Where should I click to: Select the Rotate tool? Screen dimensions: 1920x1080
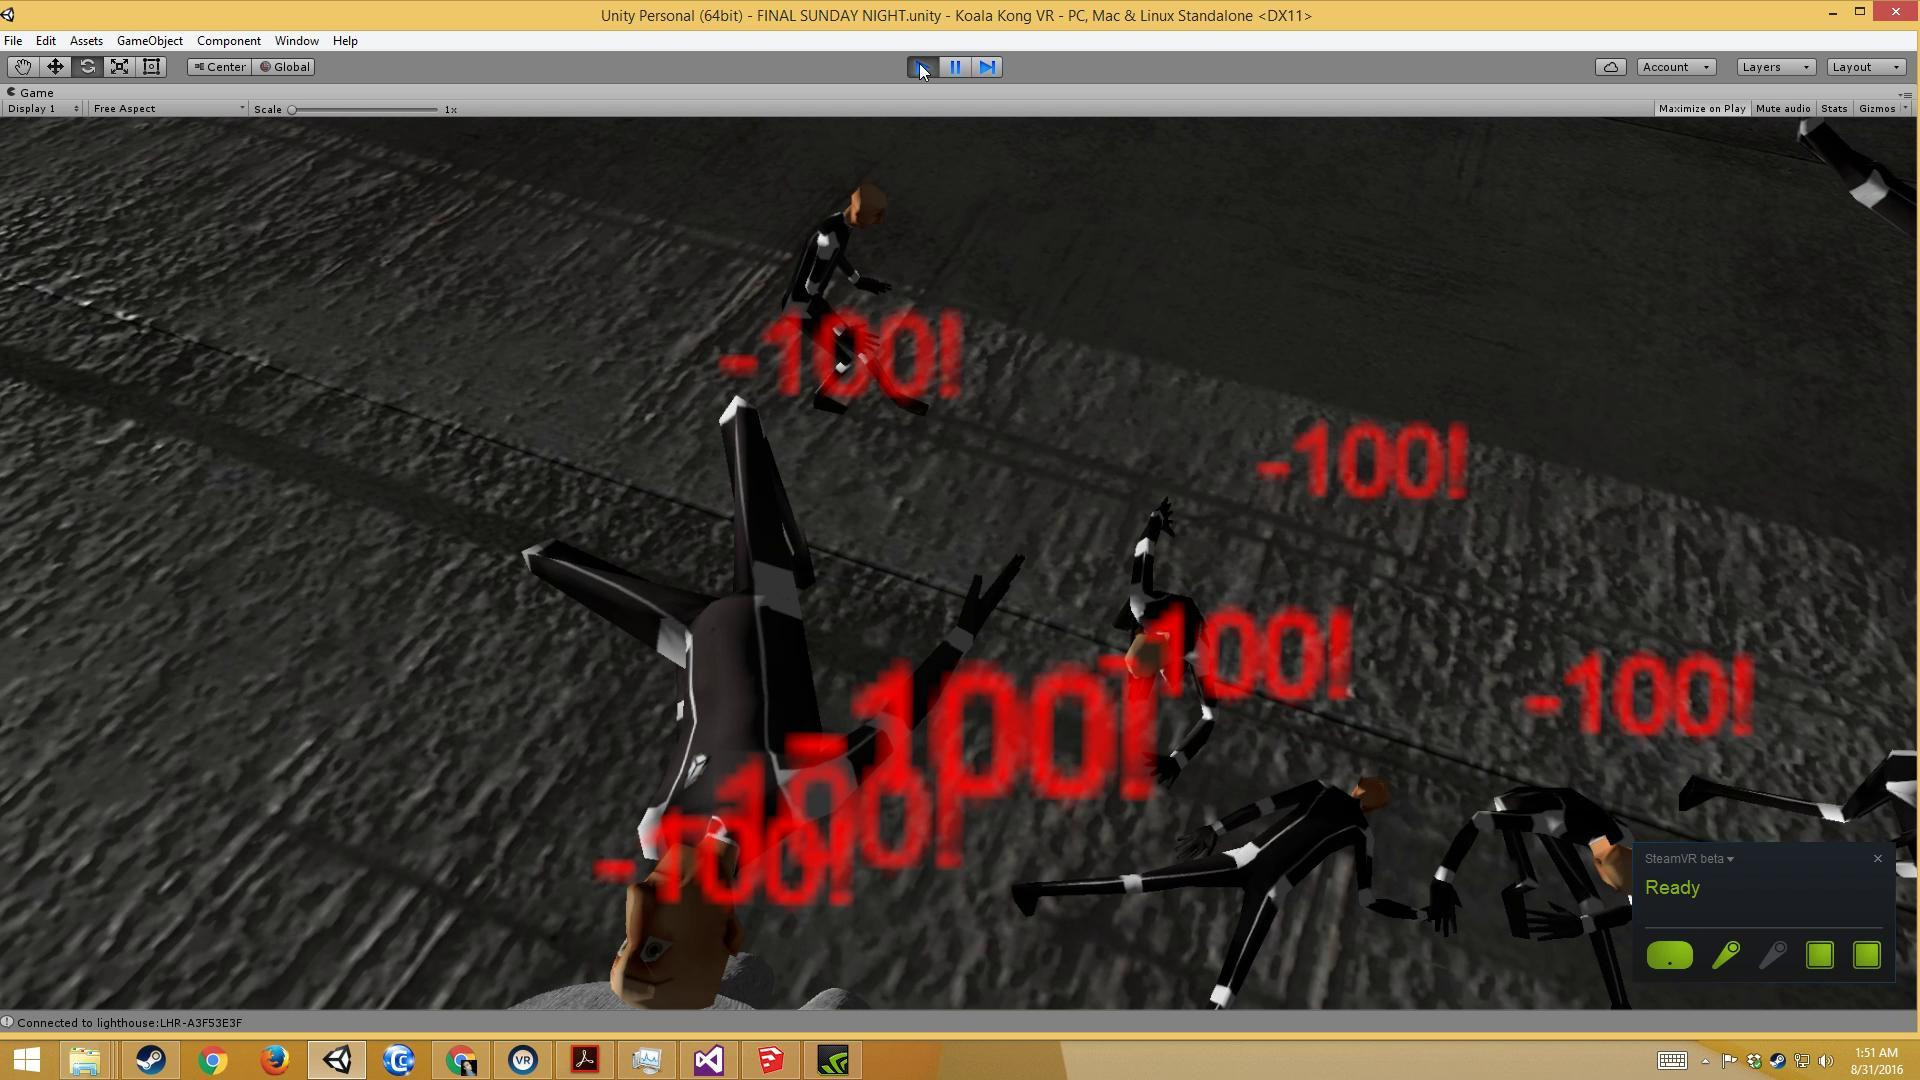[x=87, y=67]
